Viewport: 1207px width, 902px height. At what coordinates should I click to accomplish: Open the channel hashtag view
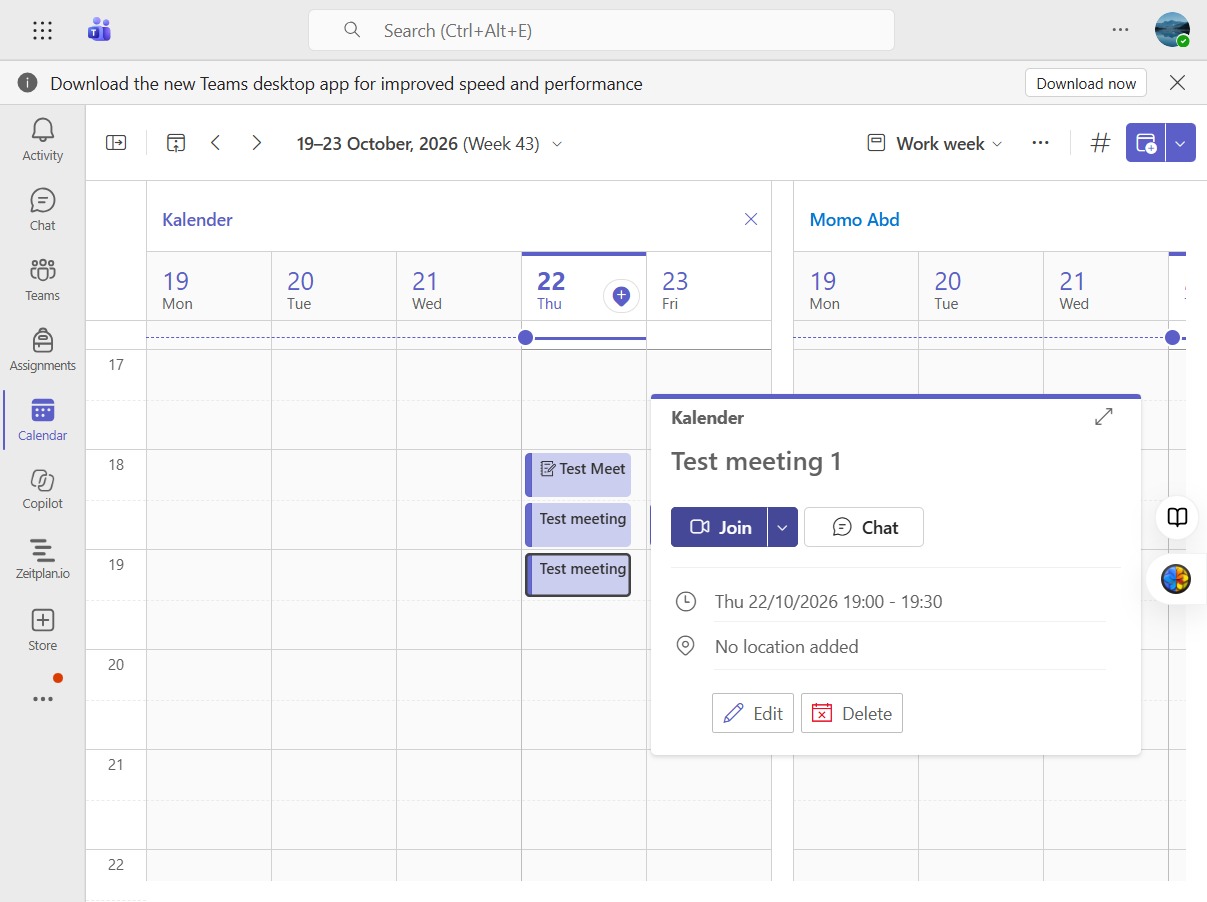pos(1100,143)
